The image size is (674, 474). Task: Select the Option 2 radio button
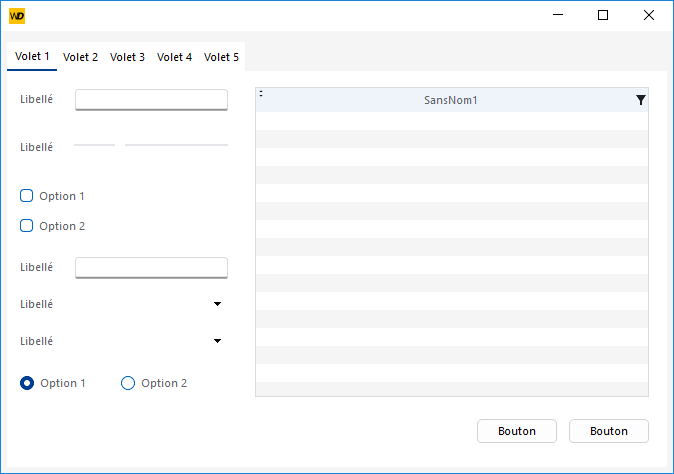point(128,383)
